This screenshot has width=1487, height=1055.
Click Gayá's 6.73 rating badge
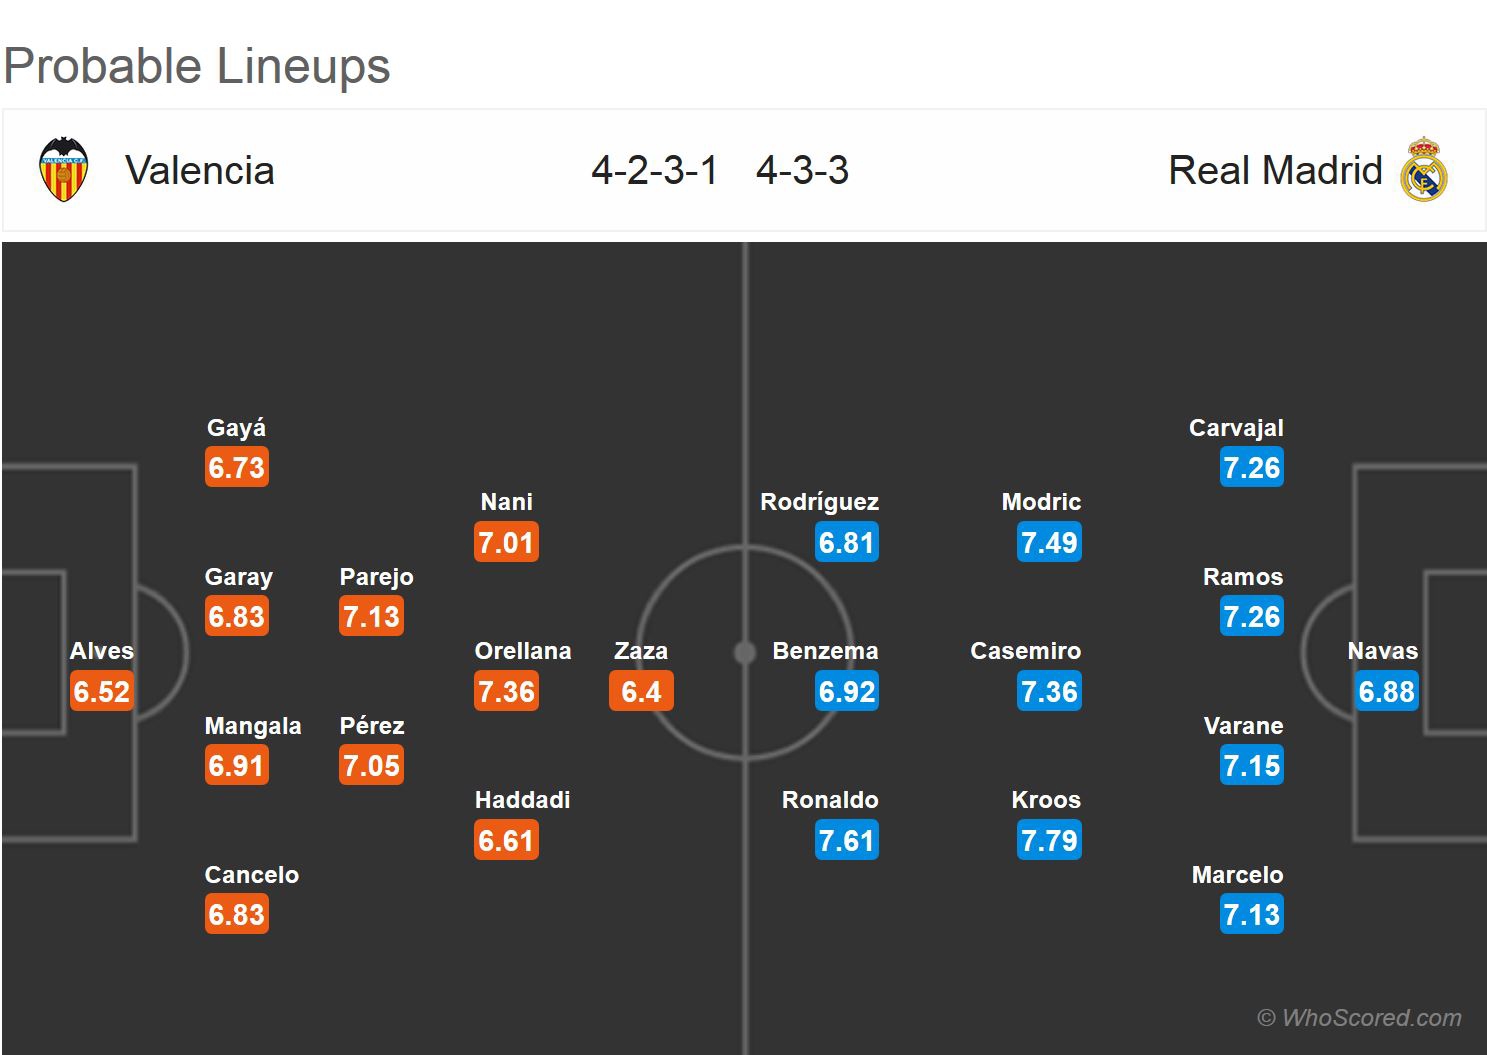pyautogui.click(x=237, y=468)
